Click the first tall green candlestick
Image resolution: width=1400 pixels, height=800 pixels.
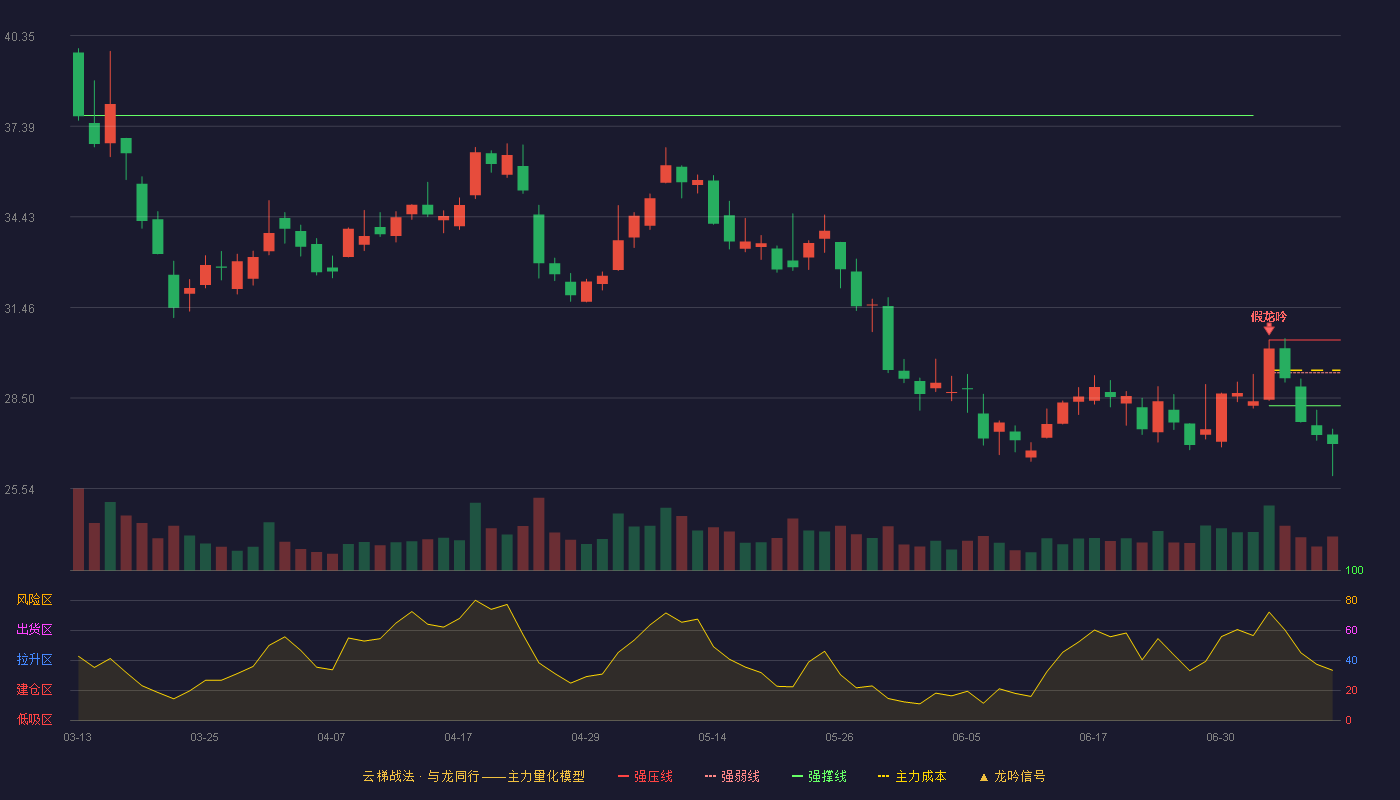pyautogui.click(x=78, y=84)
